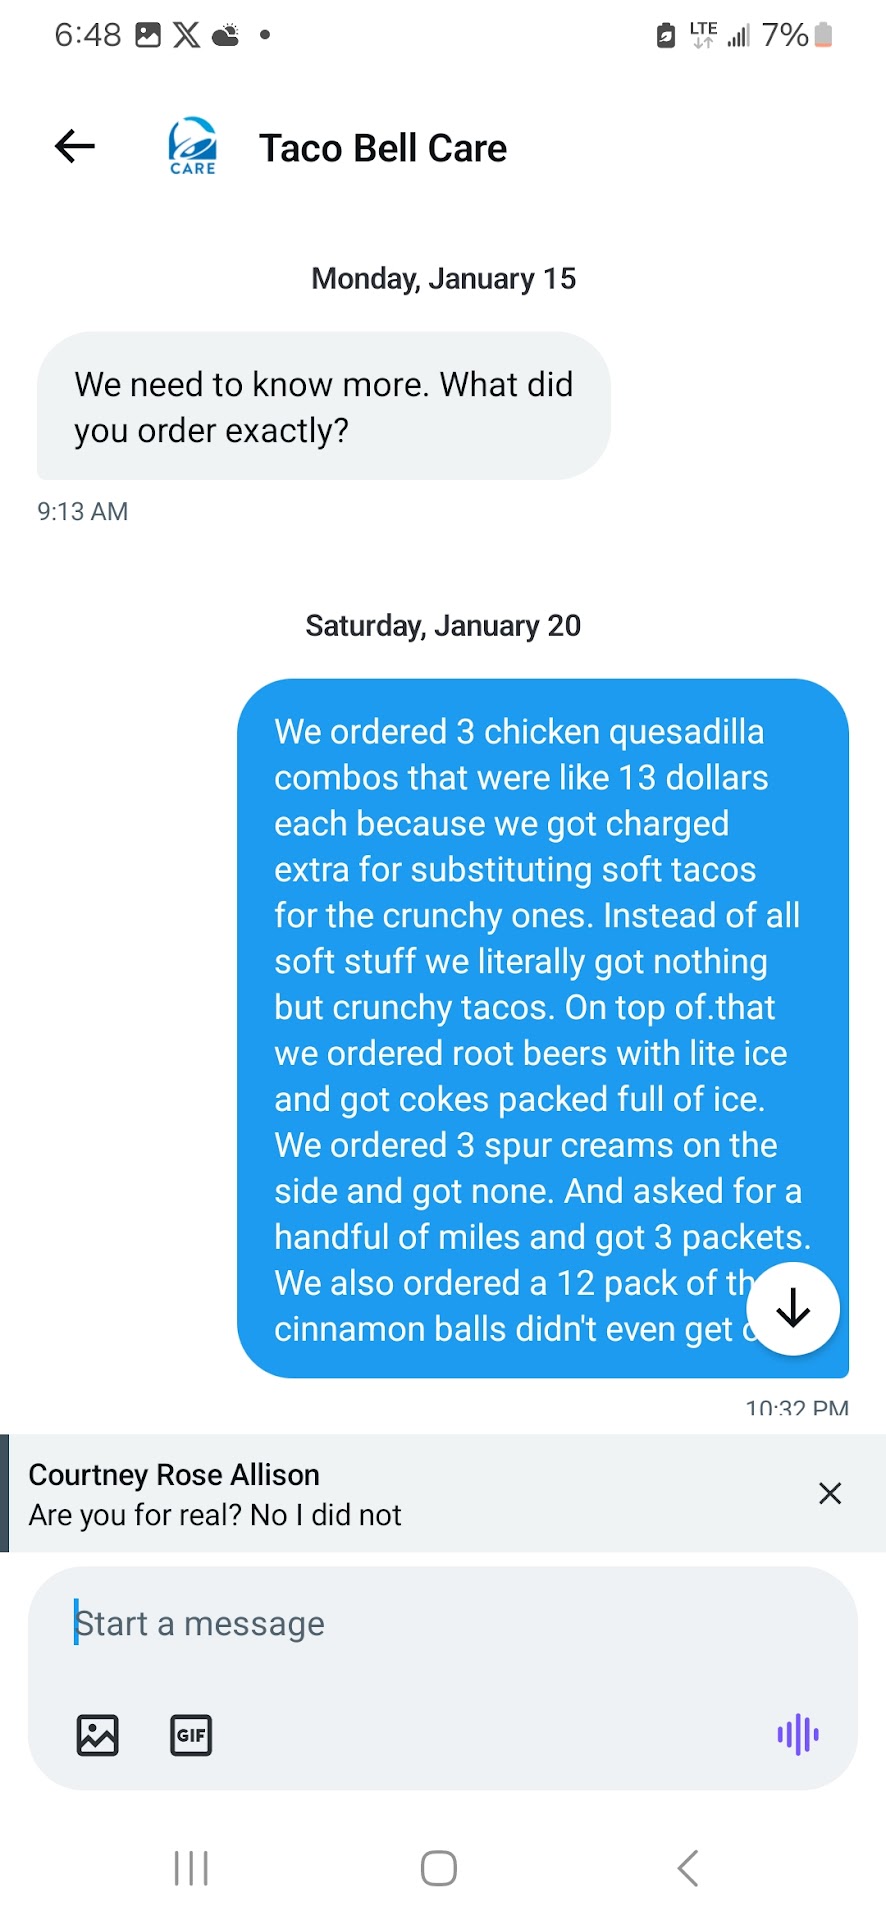Tap the Monday, January 15 date header
Screen dimensions: 886x1920
[443, 278]
